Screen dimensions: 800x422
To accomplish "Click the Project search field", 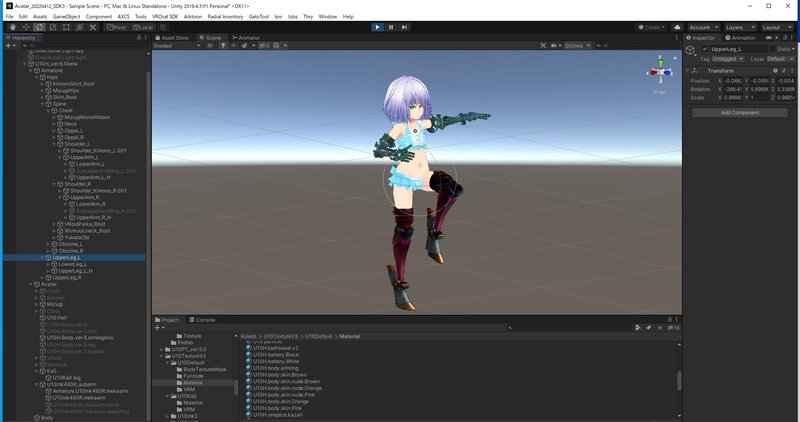I will [568, 328].
